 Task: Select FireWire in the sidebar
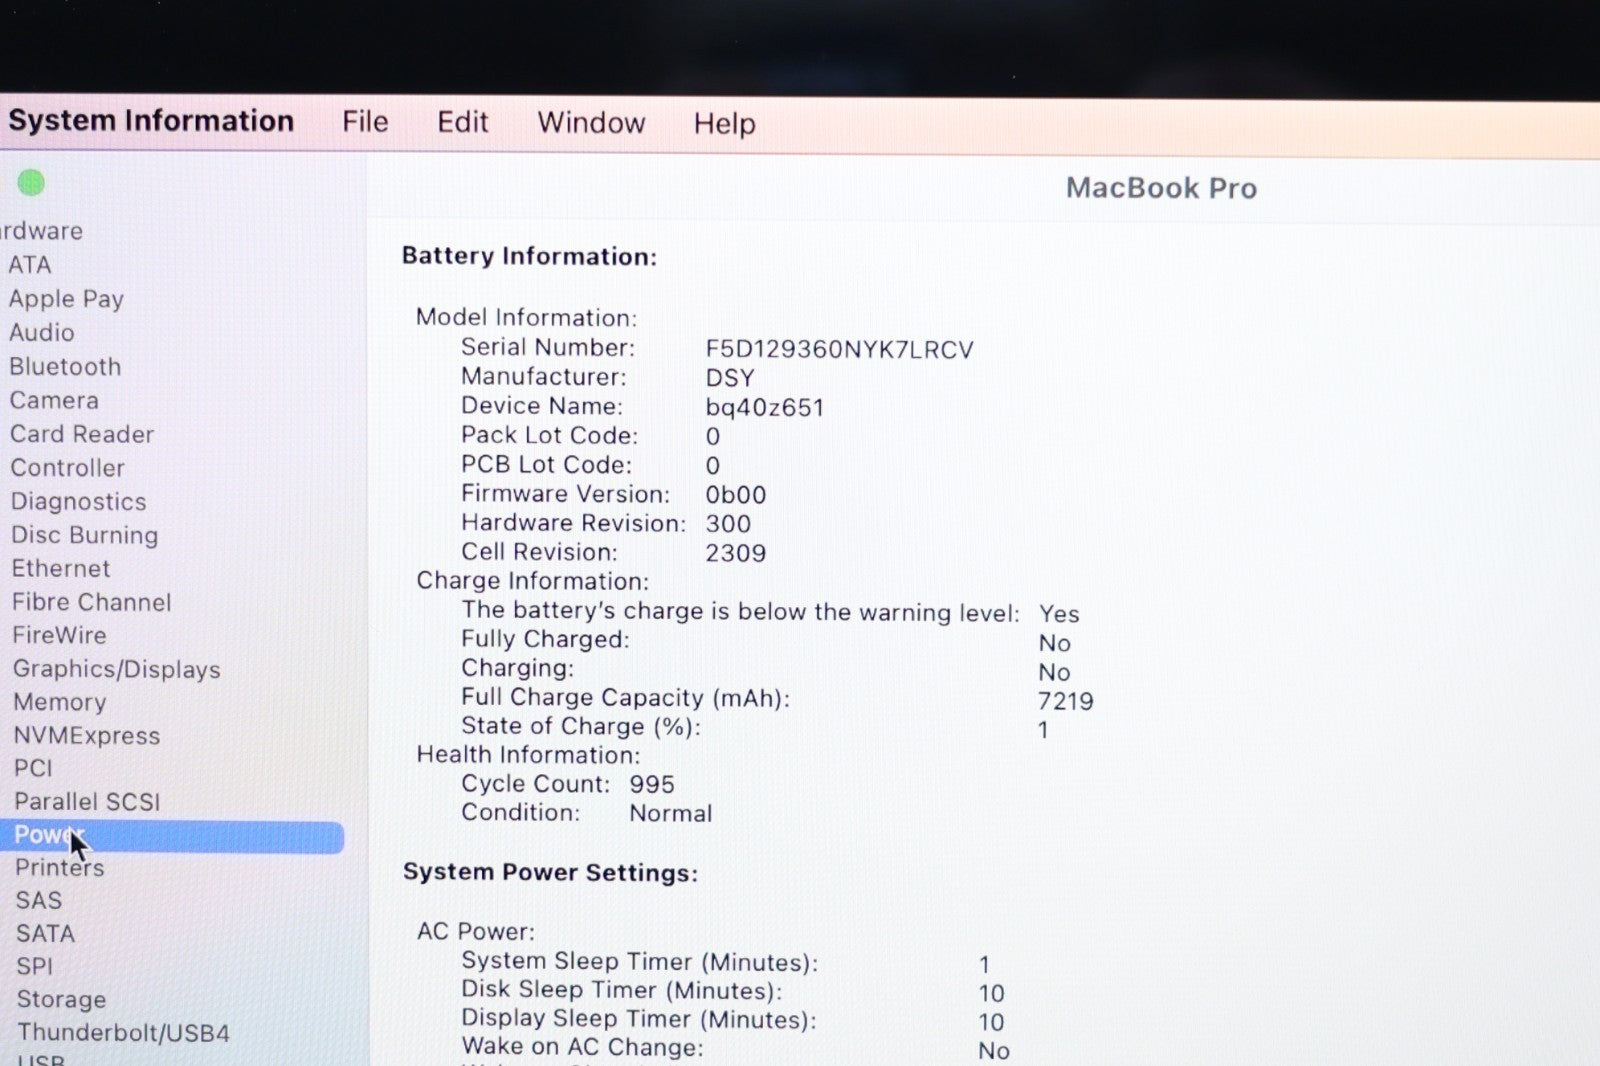coord(59,635)
